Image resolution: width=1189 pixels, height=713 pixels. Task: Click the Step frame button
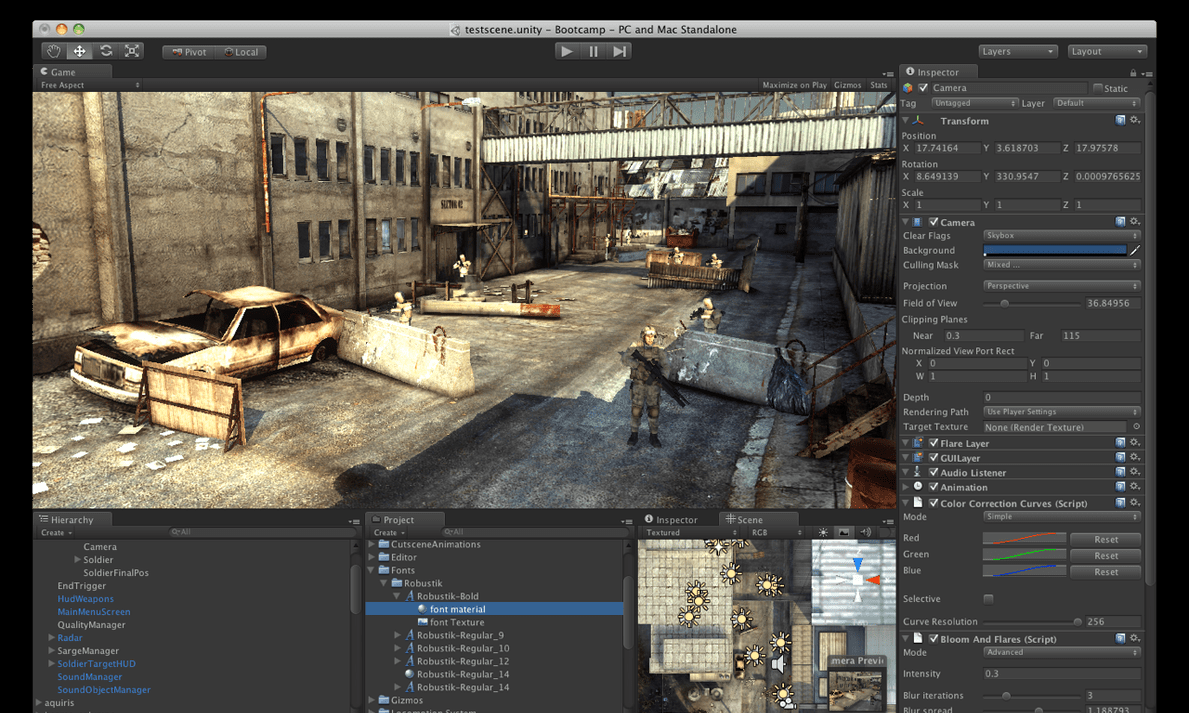coord(620,52)
